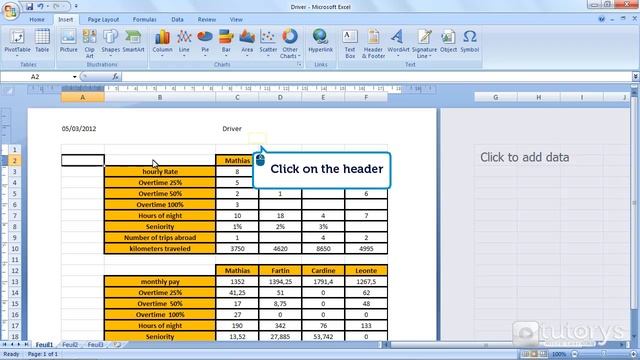Insert an embedded Object
The width and height of the screenshot is (640, 360).
tap(448, 41)
